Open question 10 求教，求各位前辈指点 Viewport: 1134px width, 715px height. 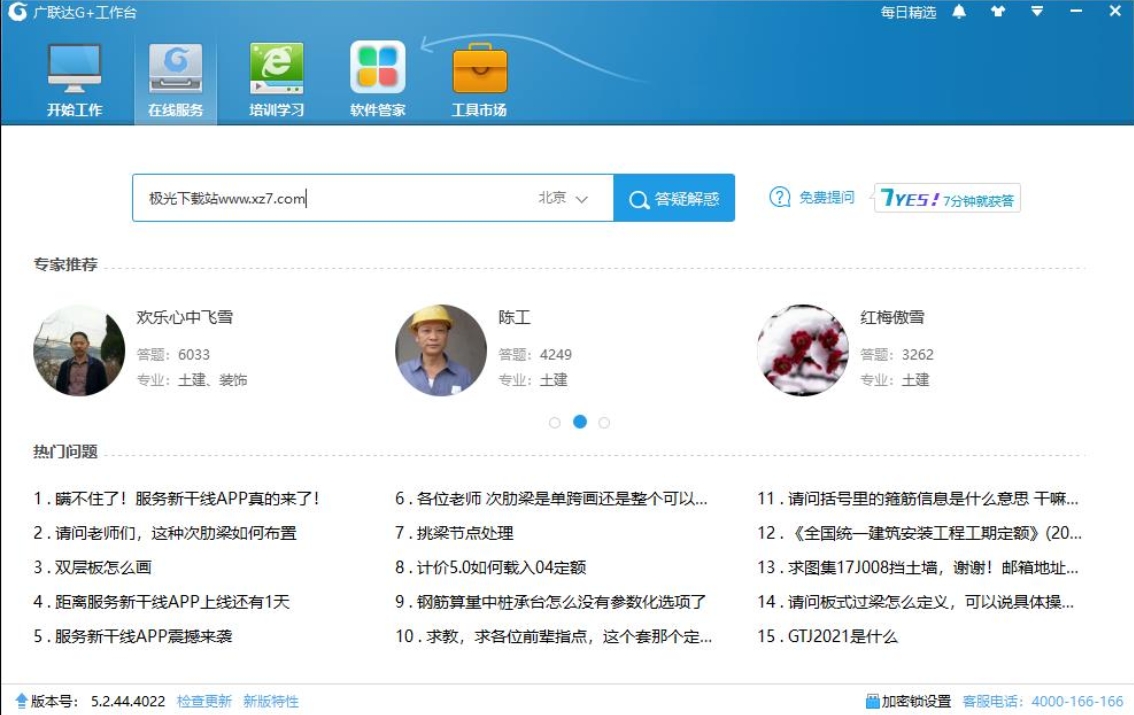click(553, 636)
